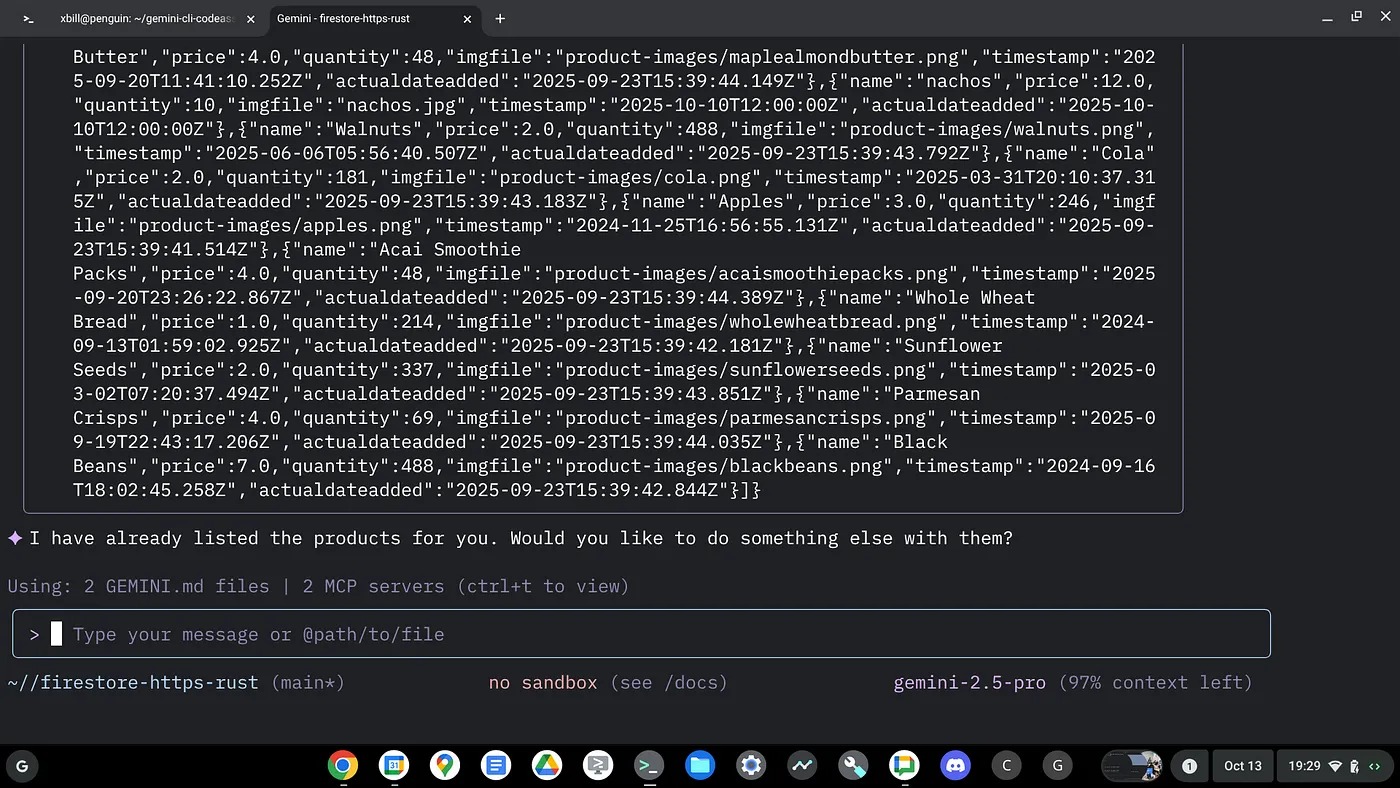Open Google Chat from the shelf
This screenshot has width=1400, height=788.
[x=904, y=766]
